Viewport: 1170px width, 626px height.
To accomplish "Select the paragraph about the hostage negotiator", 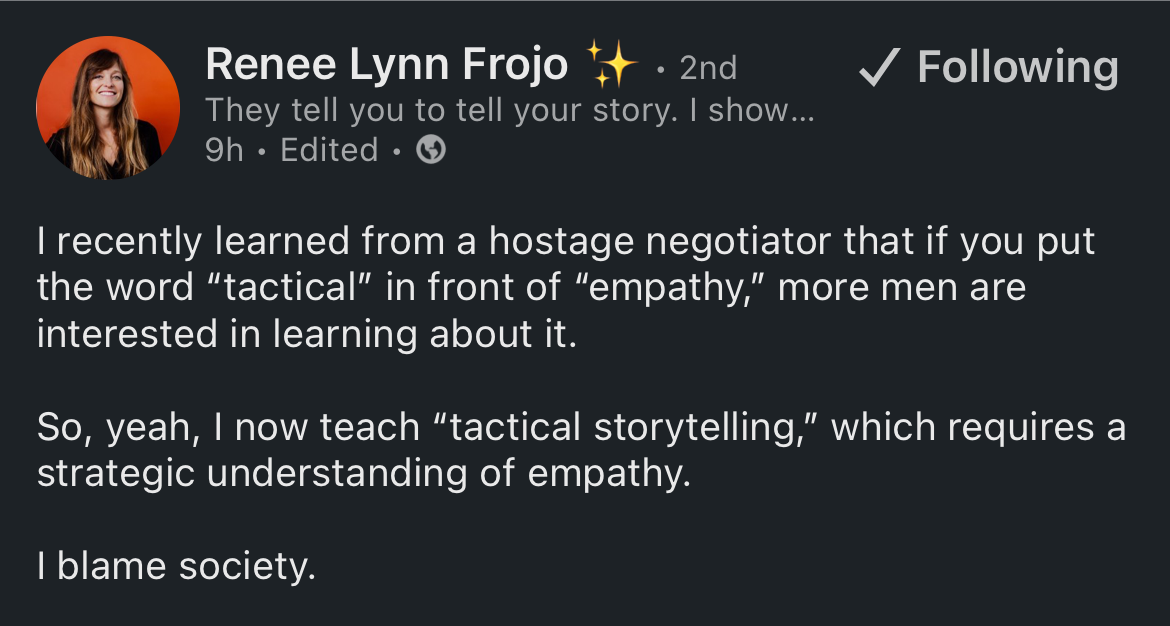I will pos(566,288).
